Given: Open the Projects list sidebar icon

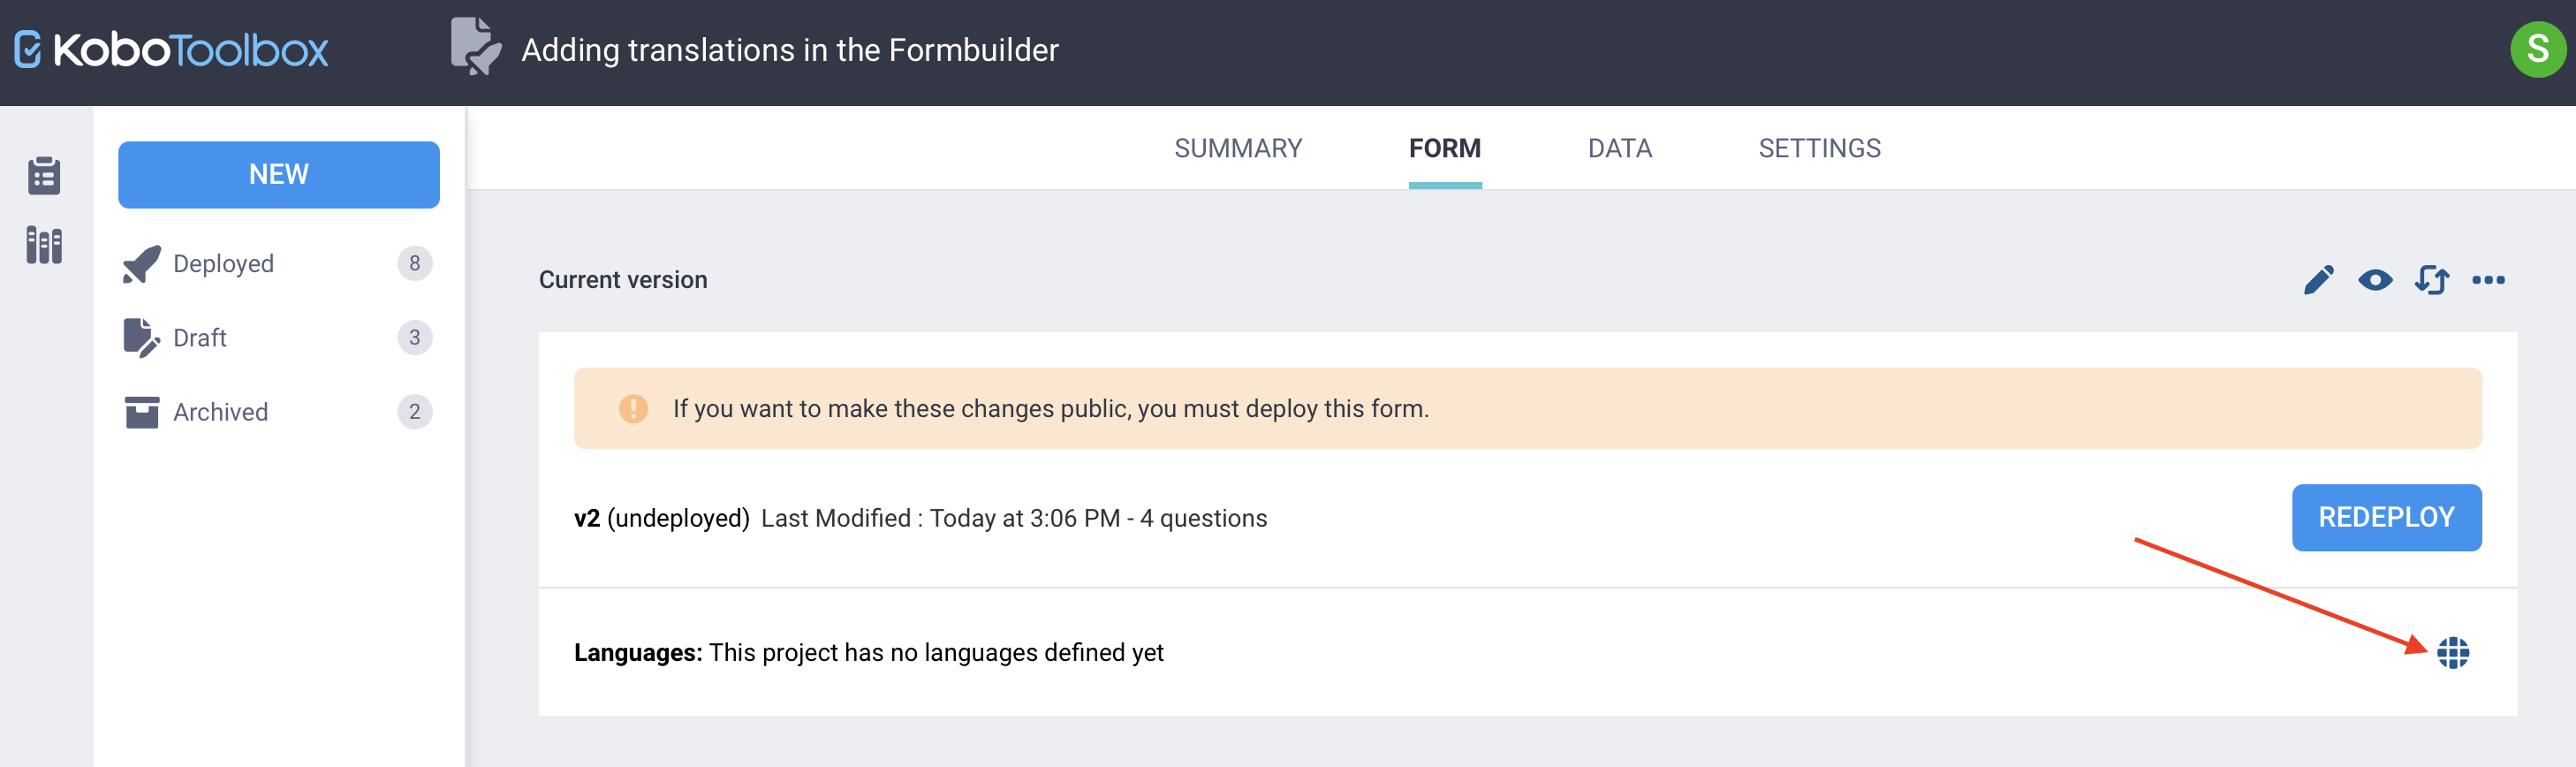Looking at the screenshot, I should point(44,175).
